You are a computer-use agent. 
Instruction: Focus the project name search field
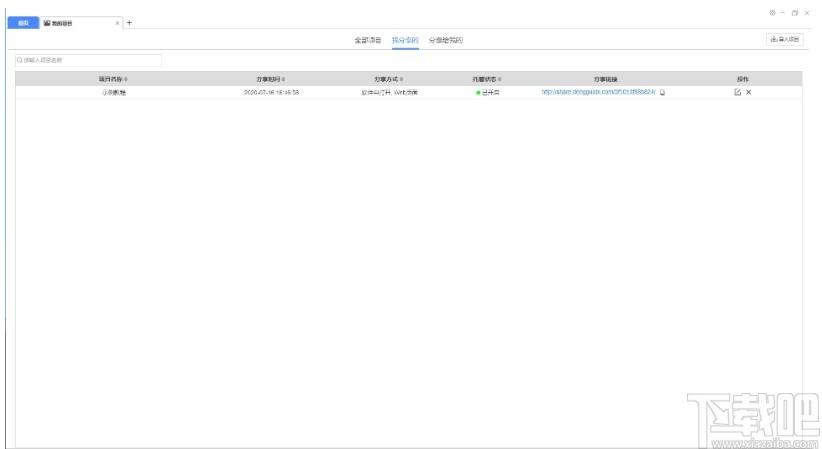pos(88,60)
